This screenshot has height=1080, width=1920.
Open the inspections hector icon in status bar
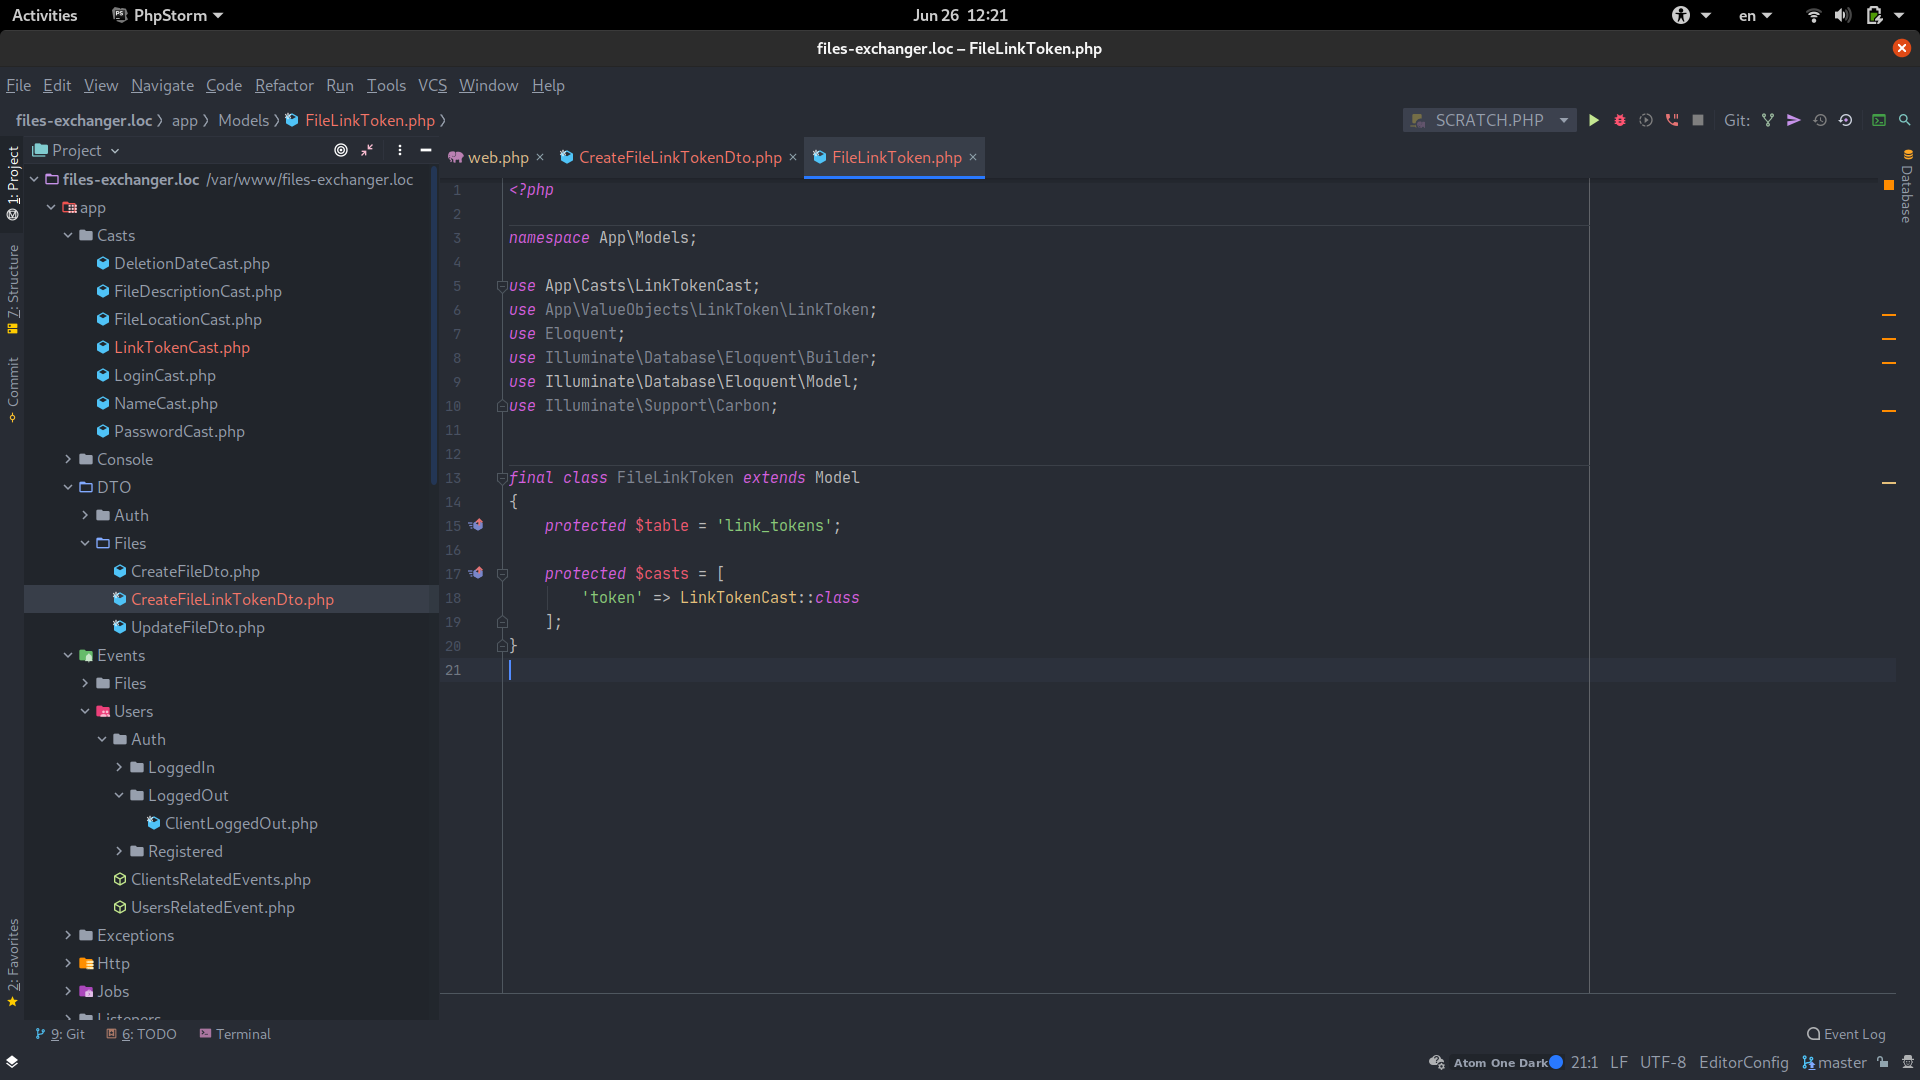[x=1908, y=1062]
